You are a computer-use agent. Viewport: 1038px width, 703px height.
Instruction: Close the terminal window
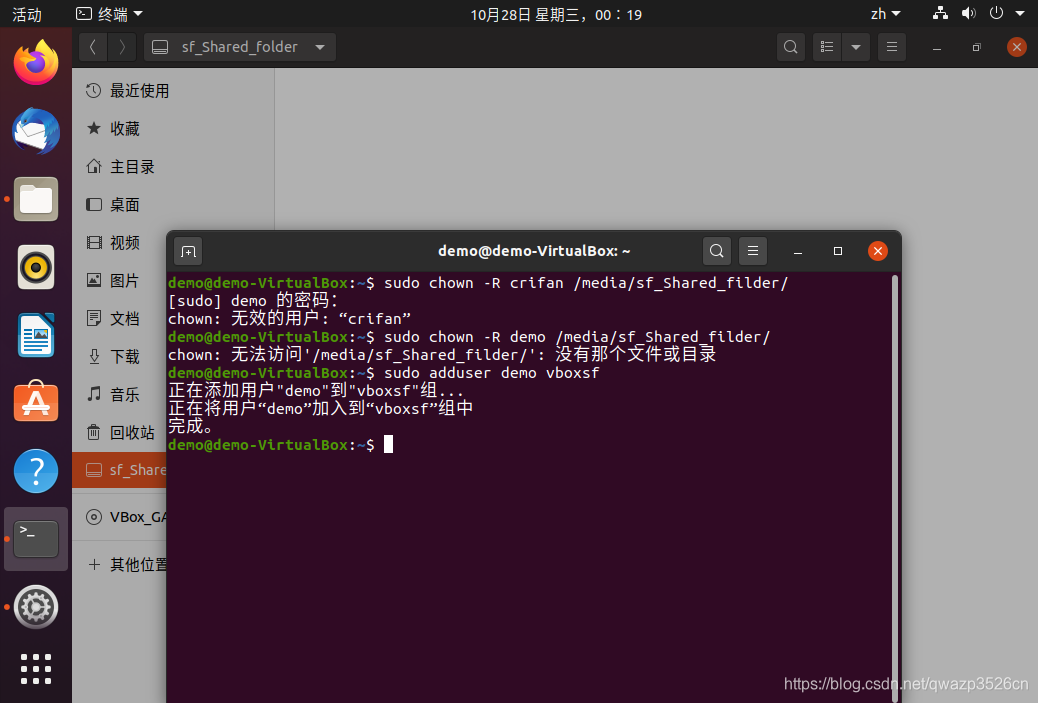click(878, 251)
